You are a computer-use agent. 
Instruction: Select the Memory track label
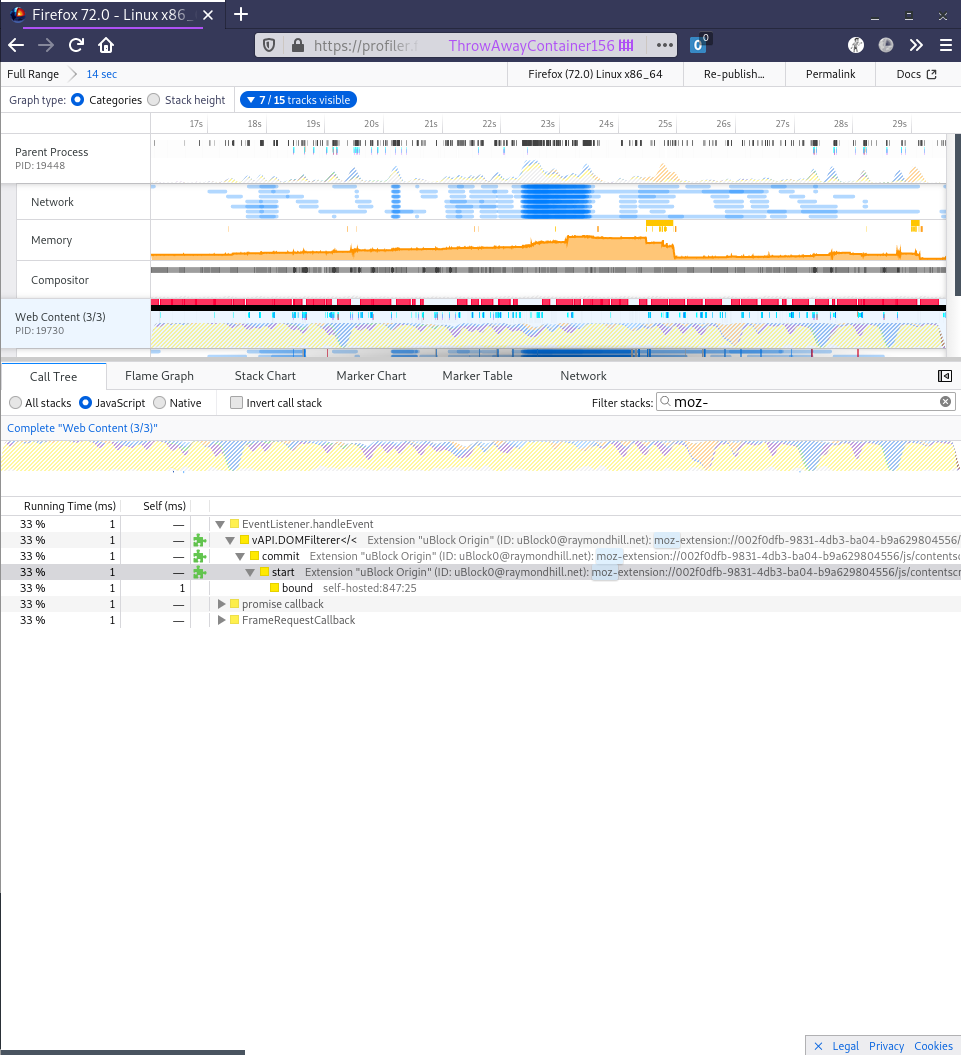[x=83, y=240]
